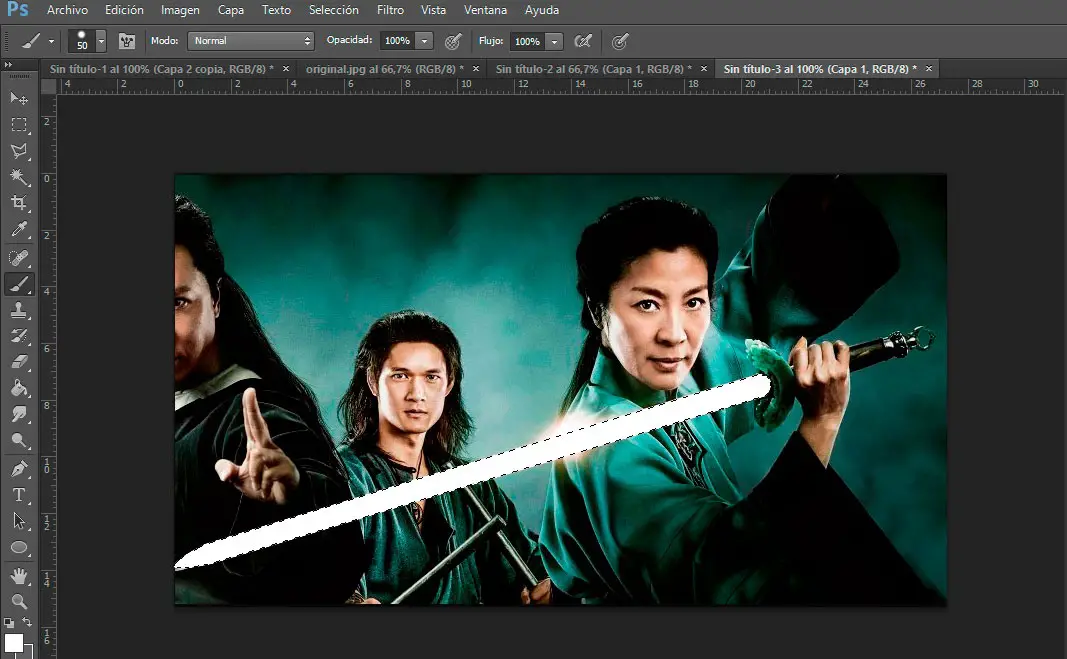Image resolution: width=1067 pixels, height=659 pixels.
Task: Switch to original.jpg document tab
Action: click(x=384, y=69)
